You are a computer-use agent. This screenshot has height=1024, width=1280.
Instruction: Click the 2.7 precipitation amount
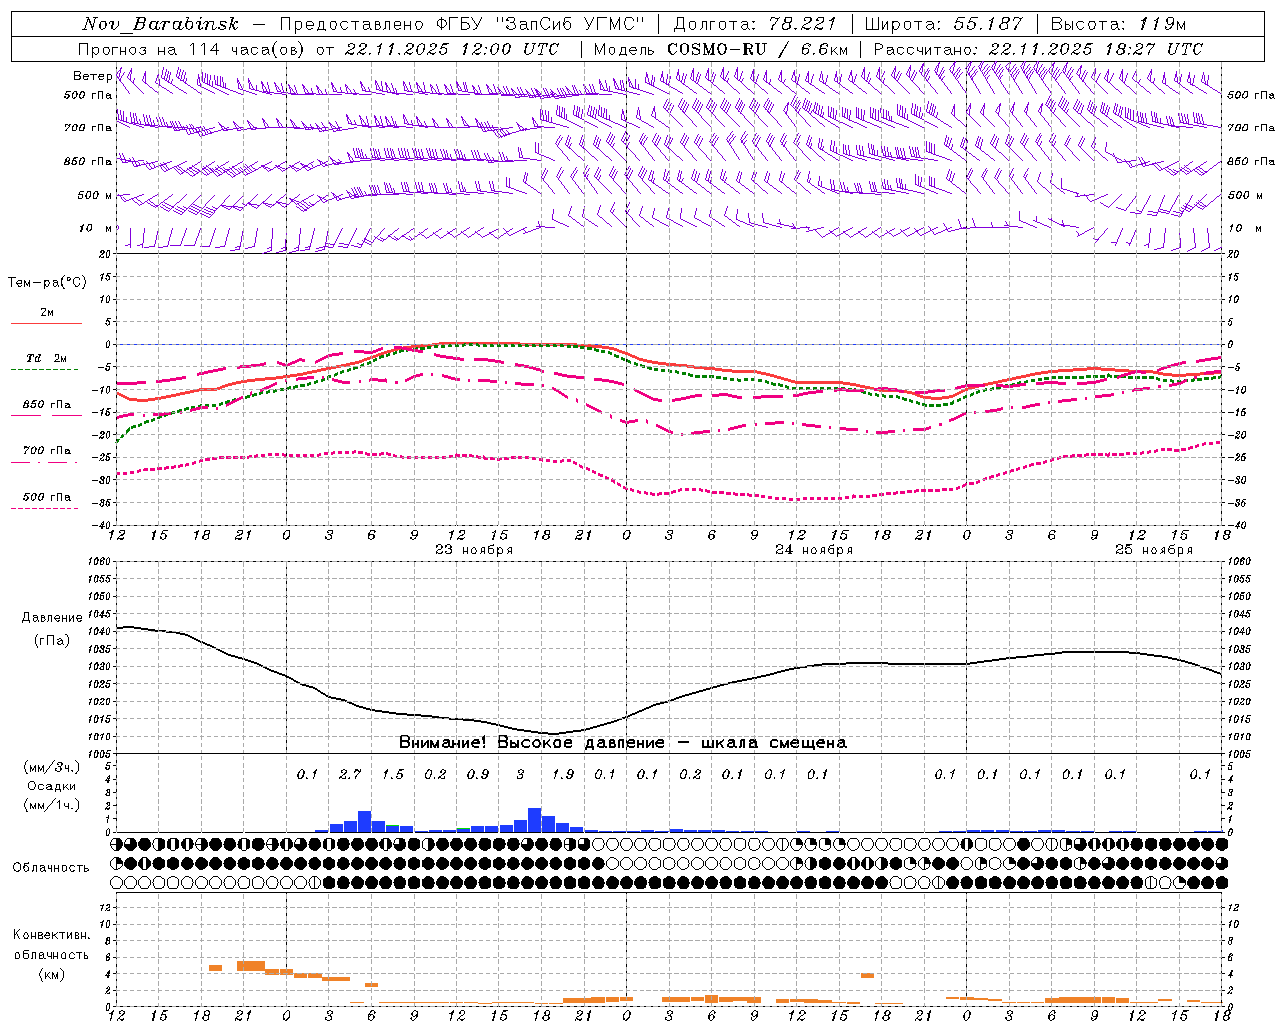[350, 774]
